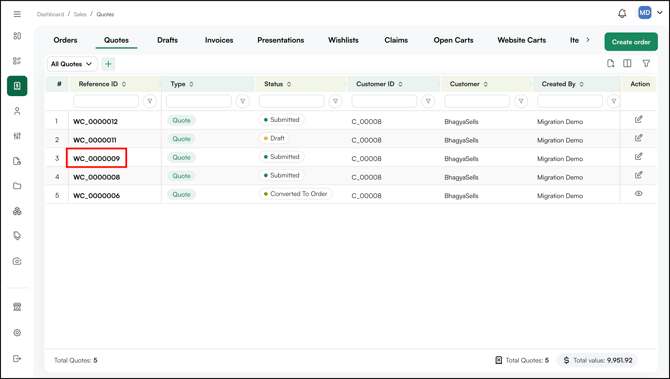Open the price tag icon in sidebar

pos(17,236)
